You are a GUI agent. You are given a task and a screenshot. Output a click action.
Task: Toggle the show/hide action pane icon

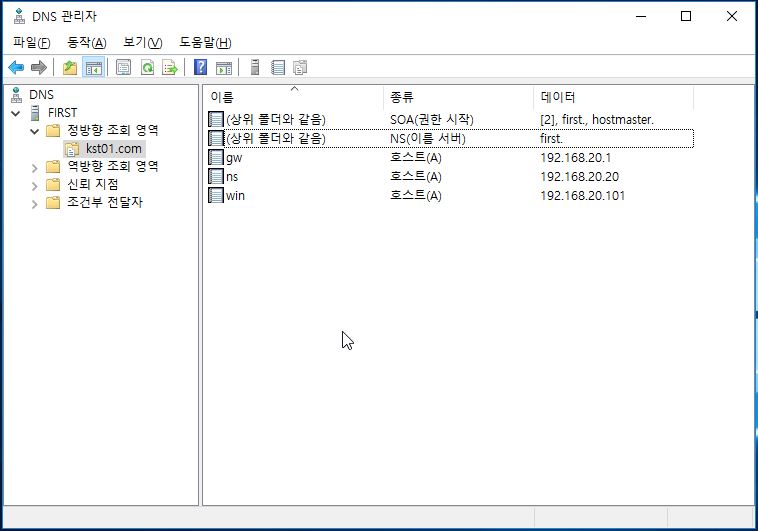[x=223, y=67]
